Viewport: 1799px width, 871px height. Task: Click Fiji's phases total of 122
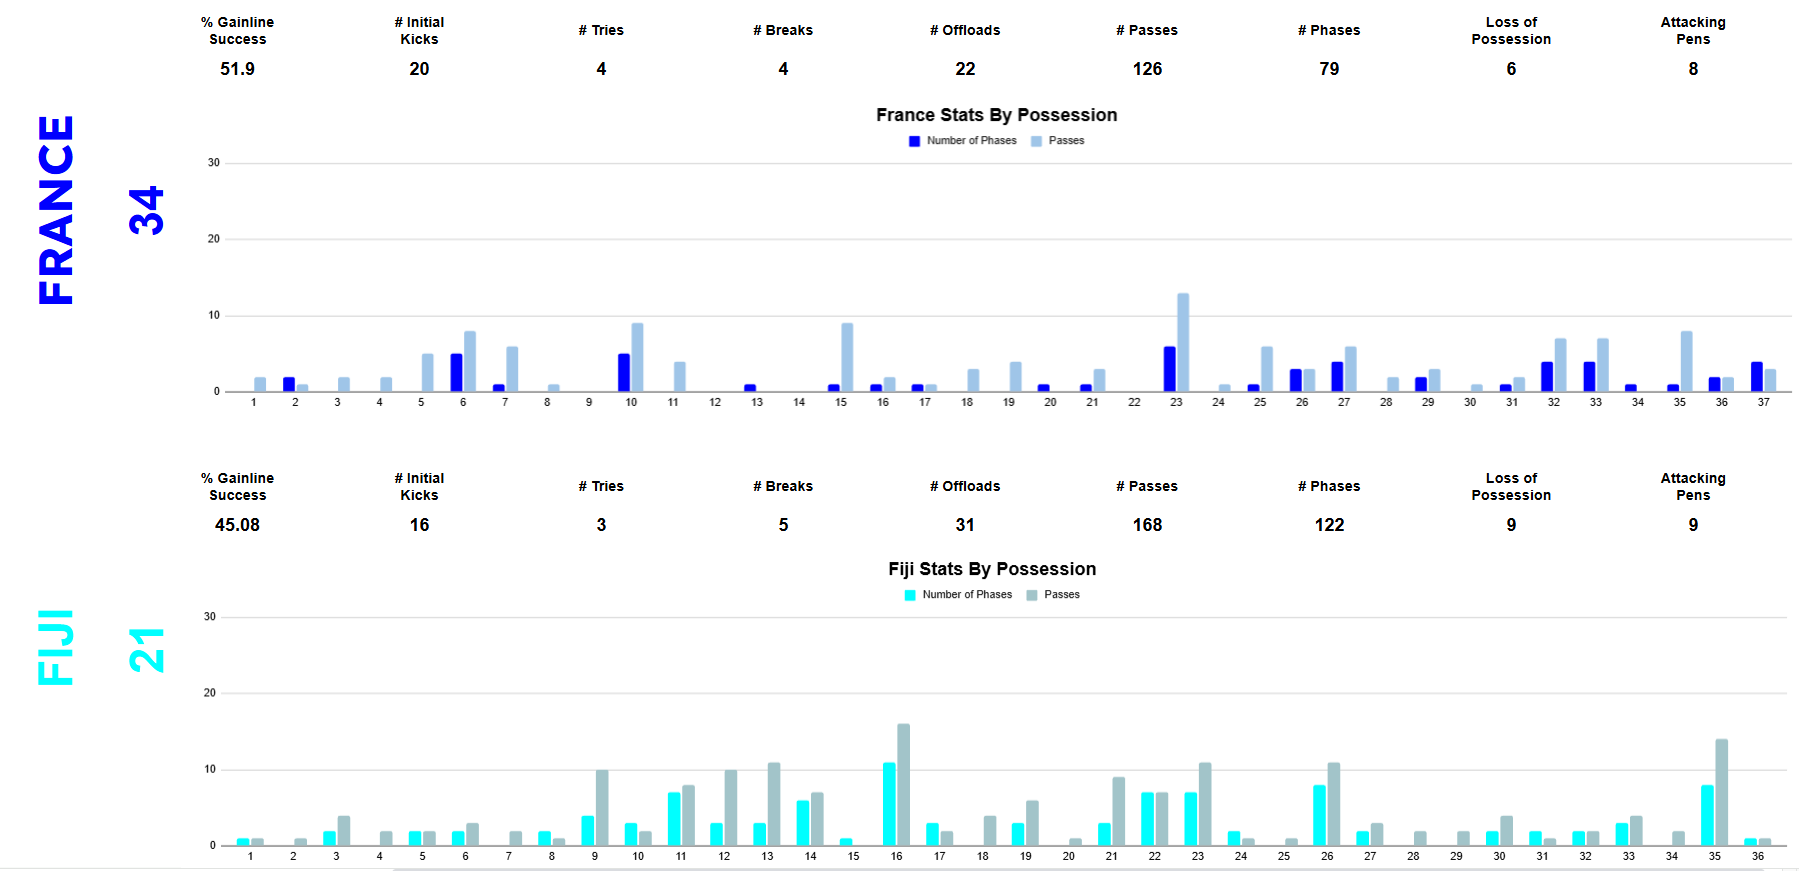tap(1329, 525)
